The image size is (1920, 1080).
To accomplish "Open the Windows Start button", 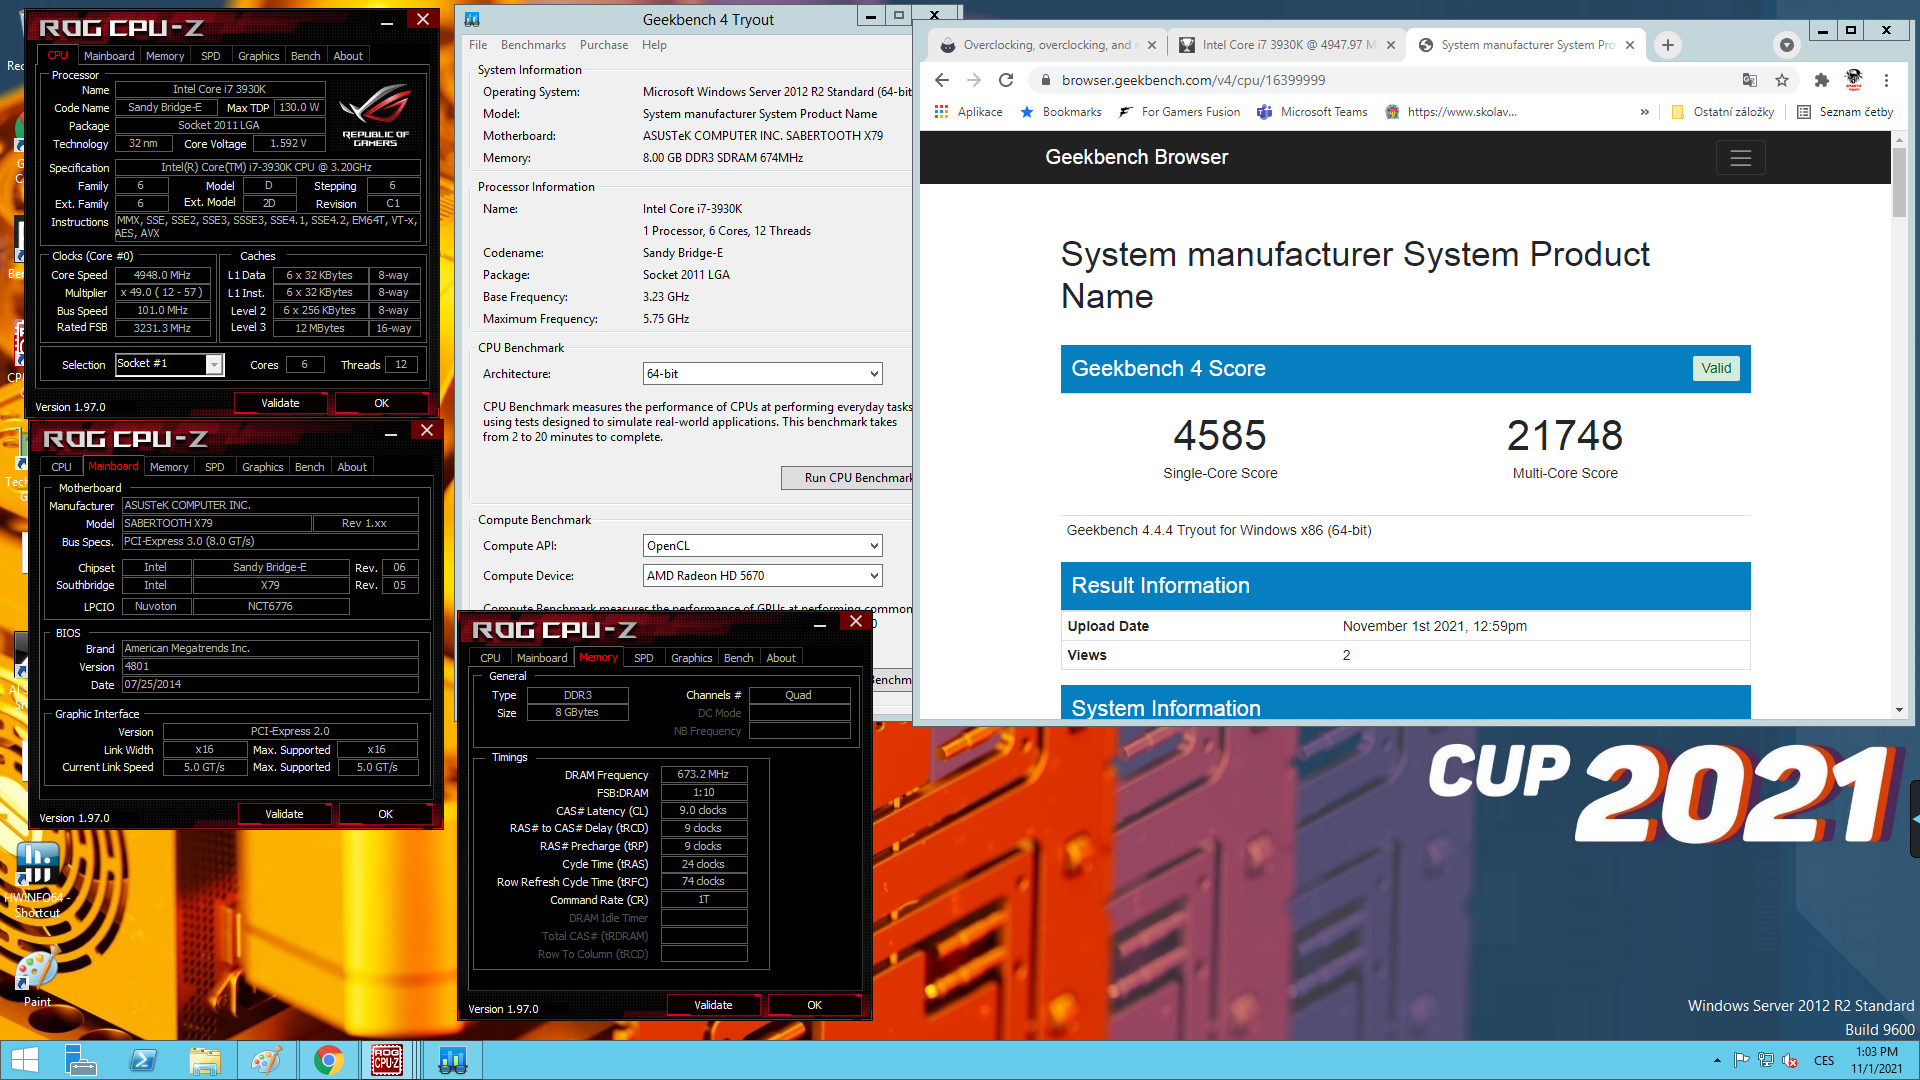I will (24, 1060).
